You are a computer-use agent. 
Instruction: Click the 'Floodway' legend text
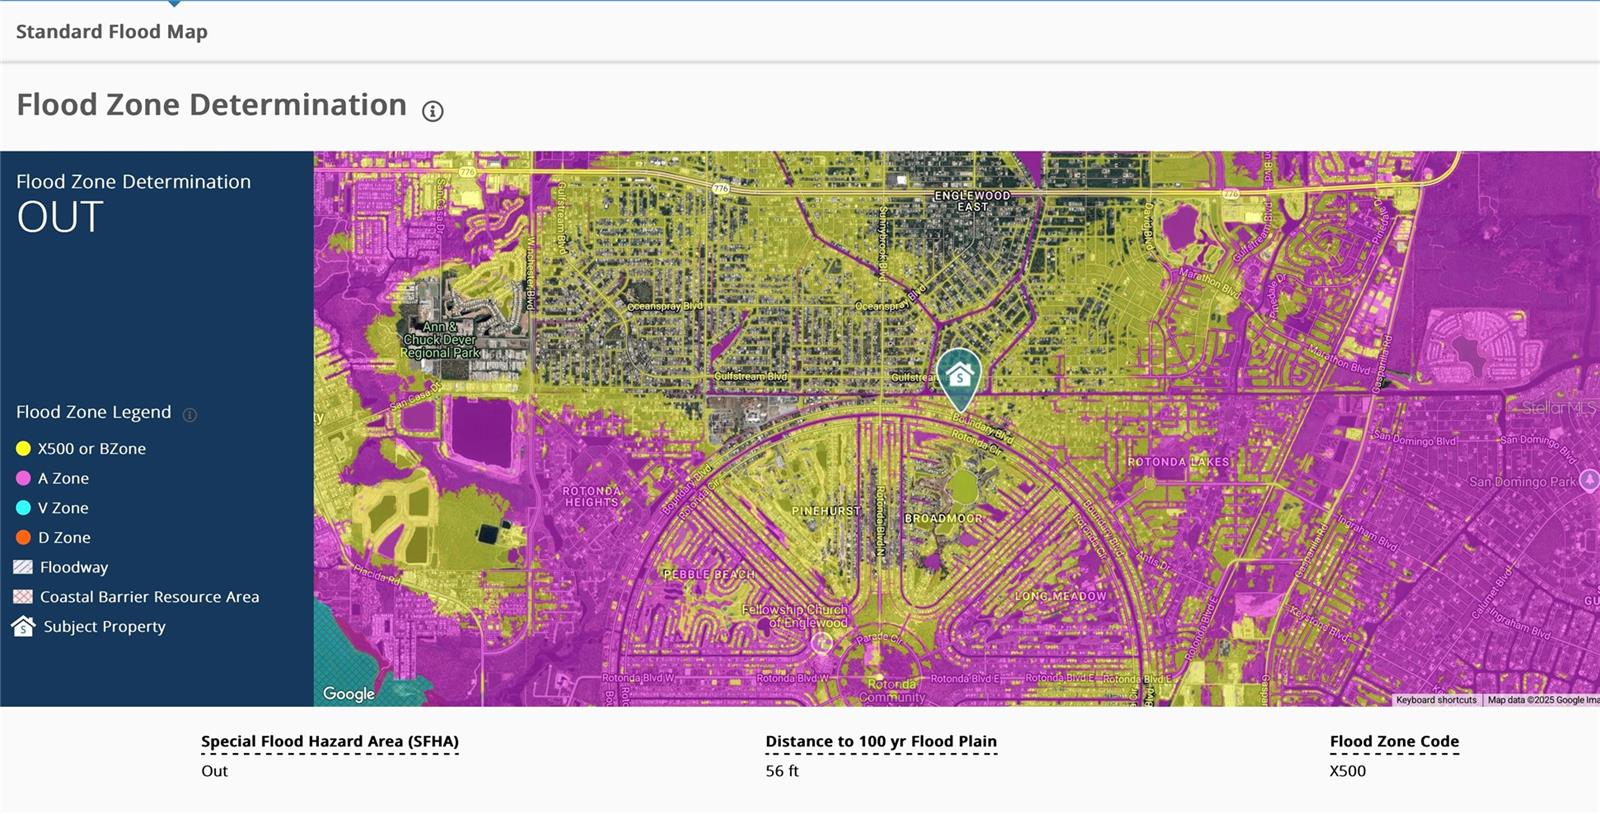coord(74,568)
